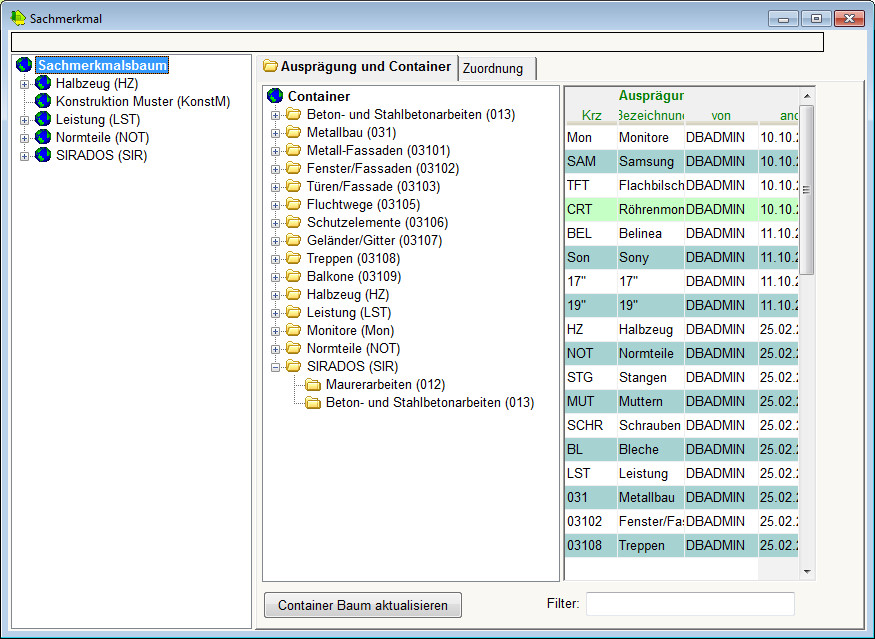Screen dimensions: 875x639
Task: Expand the Metallbau (031) container
Action: tap(275, 133)
